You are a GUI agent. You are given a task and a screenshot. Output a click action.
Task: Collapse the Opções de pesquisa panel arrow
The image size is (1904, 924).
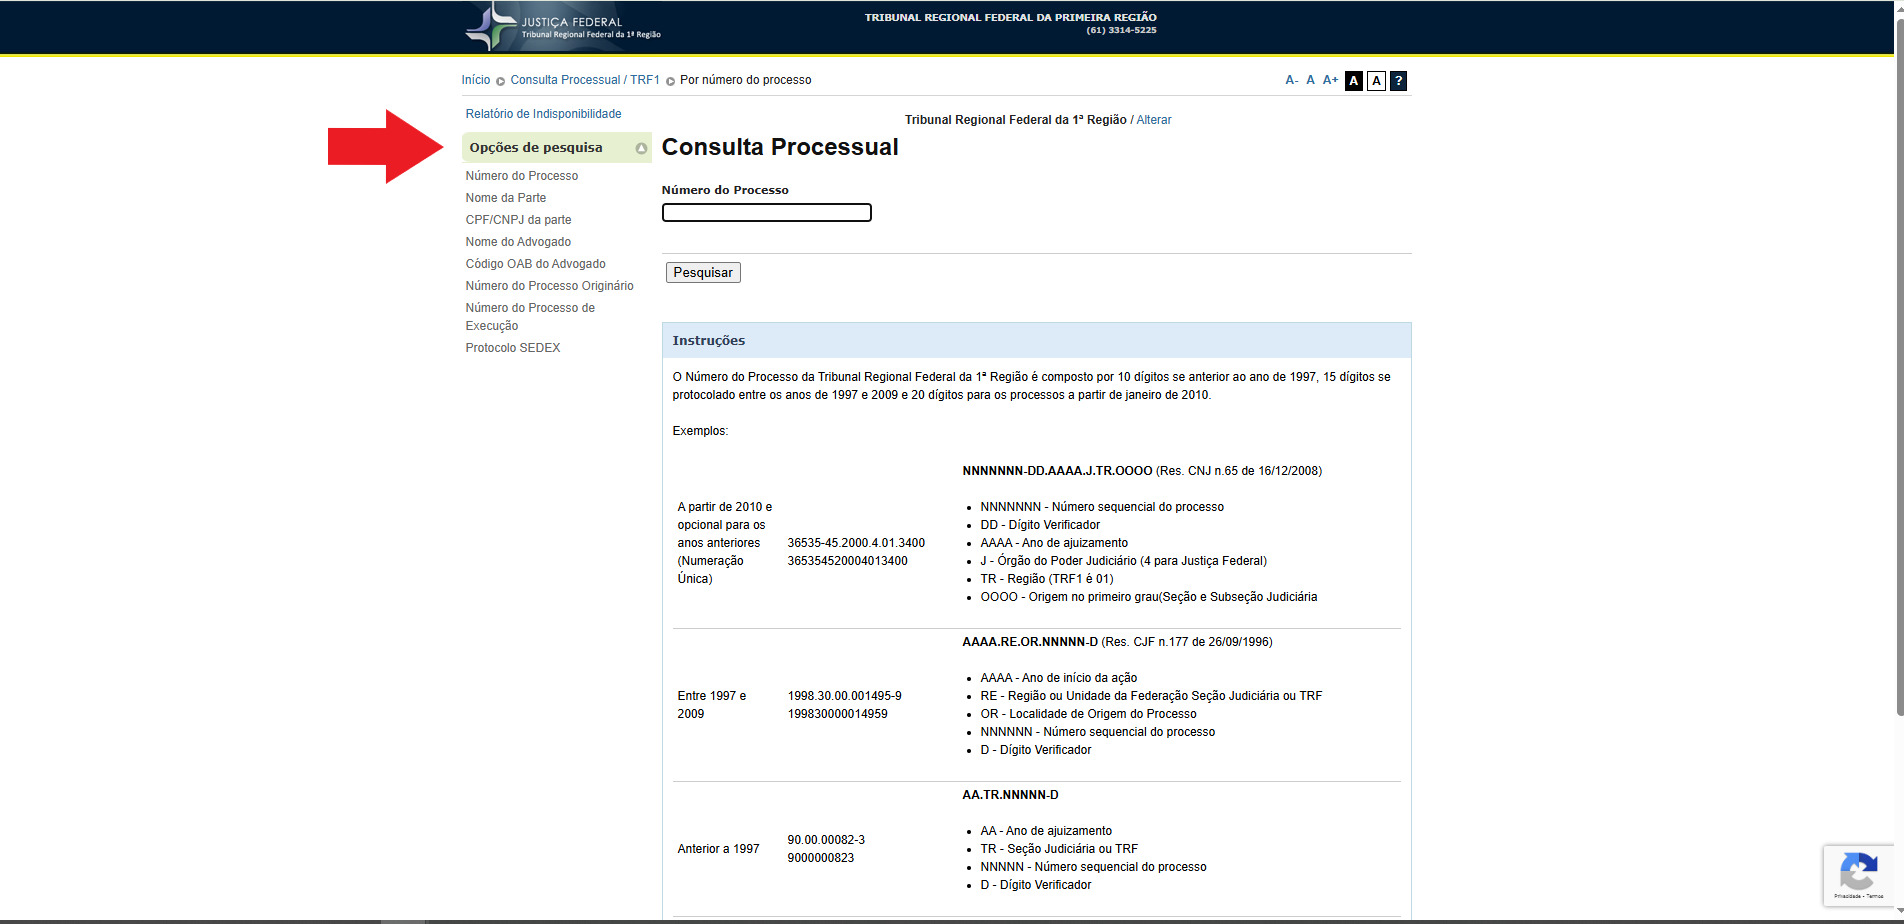click(641, 148)
